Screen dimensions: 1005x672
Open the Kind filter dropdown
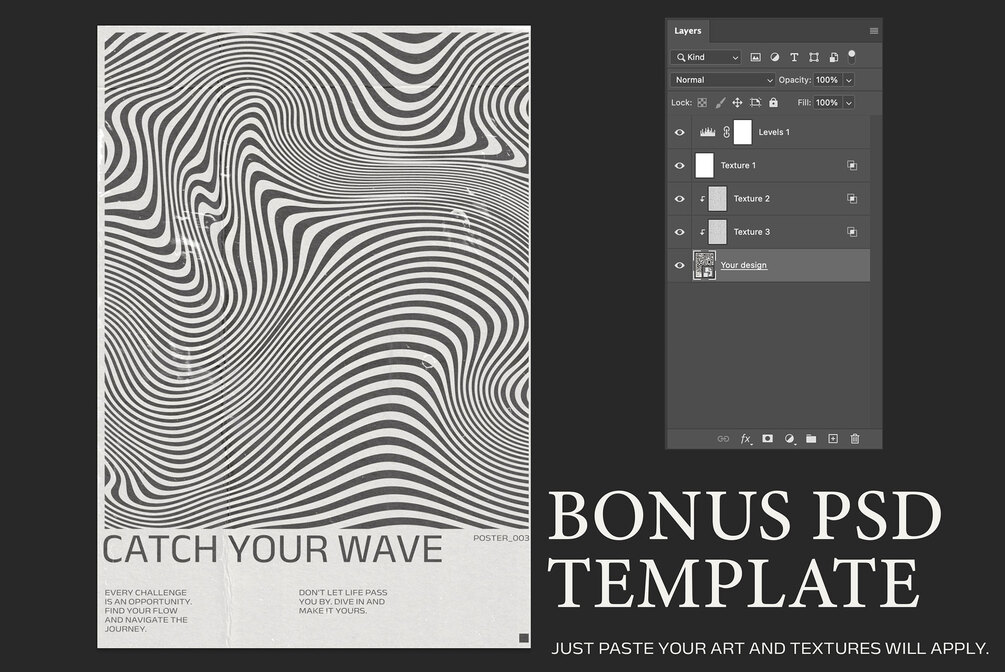coord(706,57)
